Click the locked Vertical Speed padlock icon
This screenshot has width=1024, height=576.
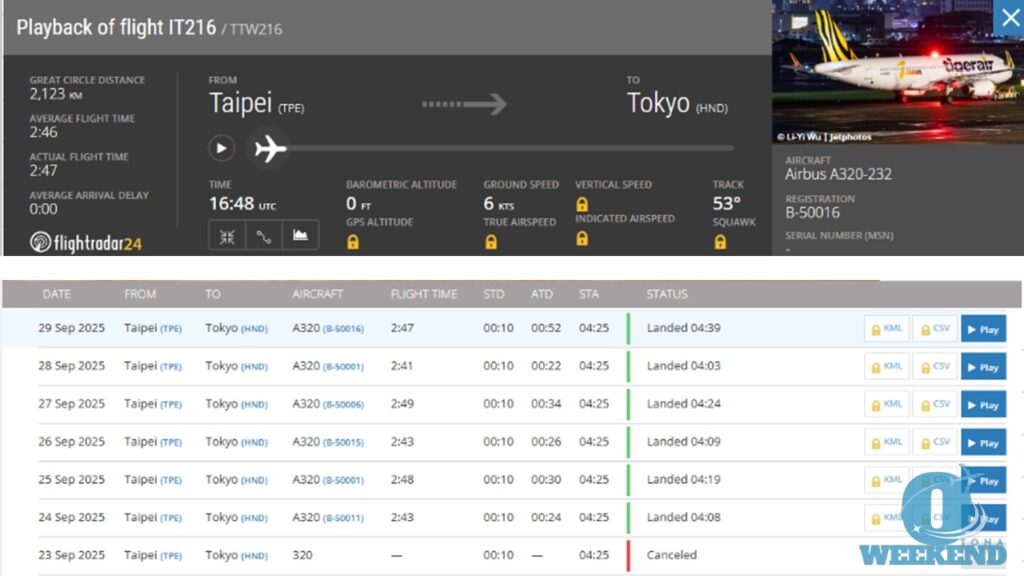click(x=582, y=204)
